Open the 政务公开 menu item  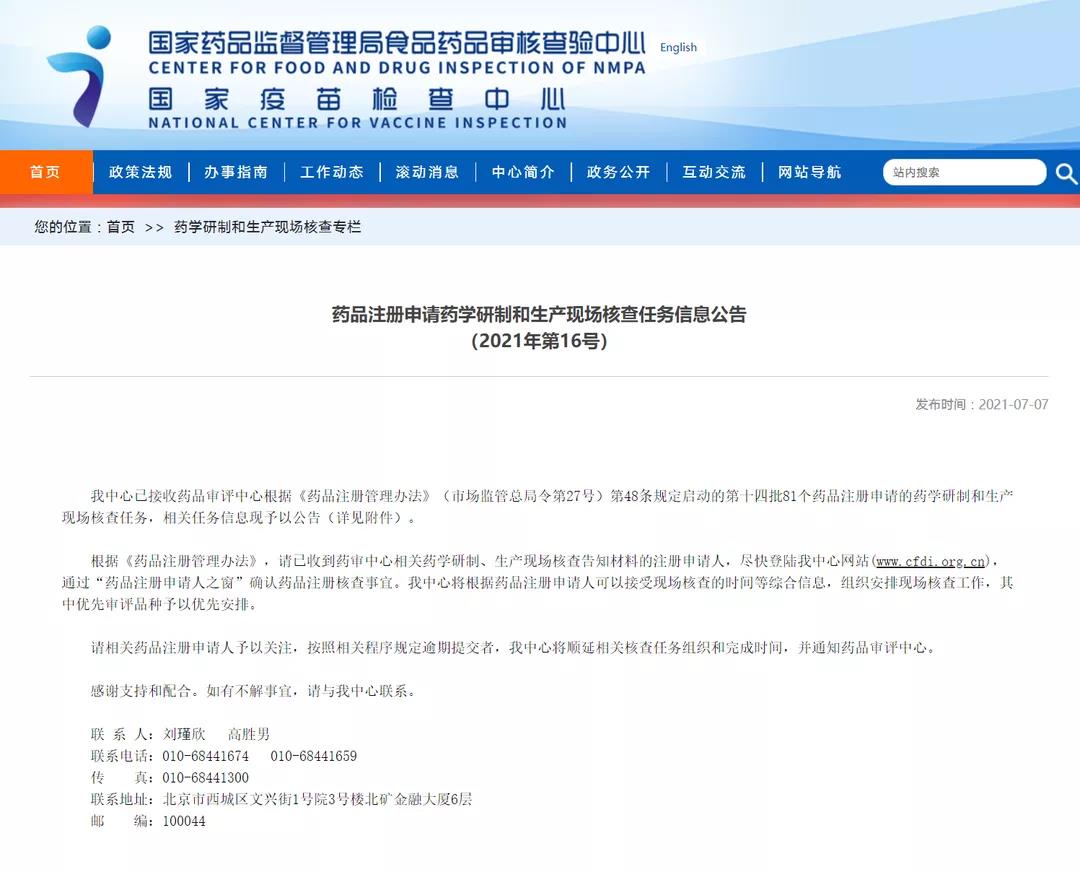coord(618,172)
